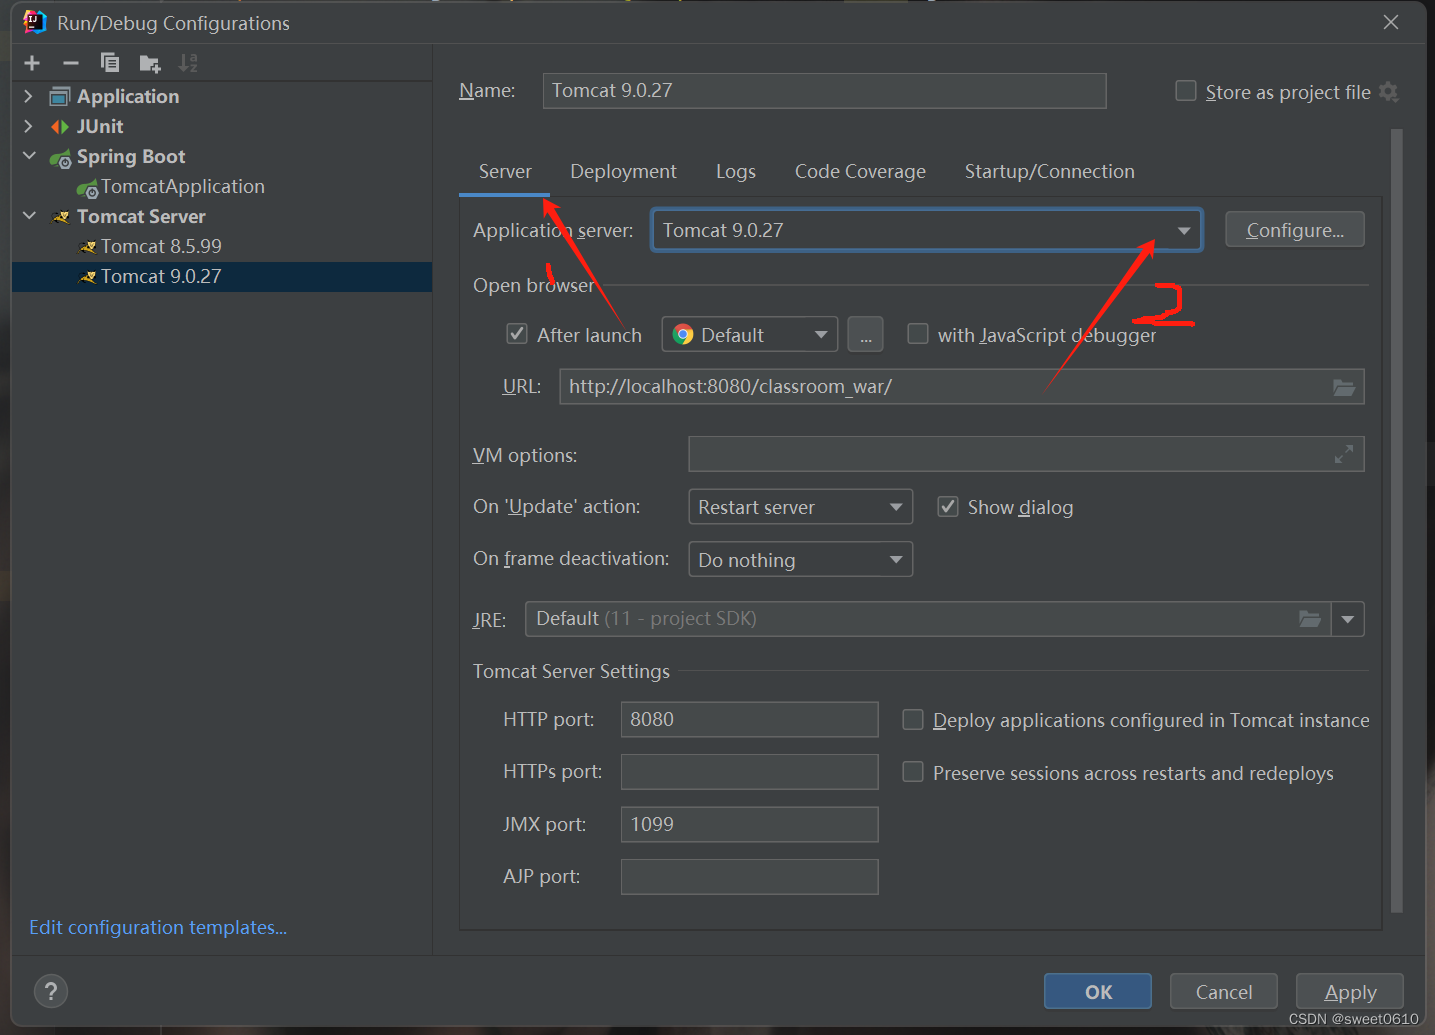Expand the JUnit tree node
Image resolution: width=1435 pixels, height=1035 pixels.
point(28,126)
